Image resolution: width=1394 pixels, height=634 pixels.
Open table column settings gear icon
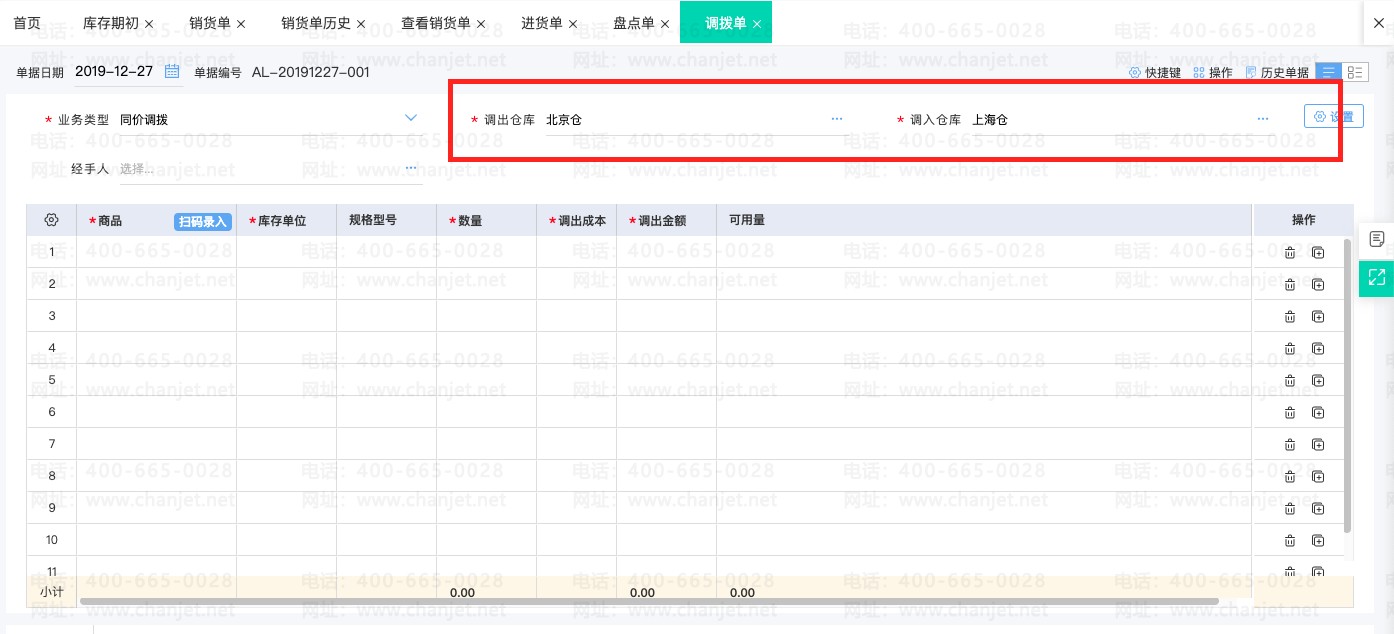(x=51, y=220)
